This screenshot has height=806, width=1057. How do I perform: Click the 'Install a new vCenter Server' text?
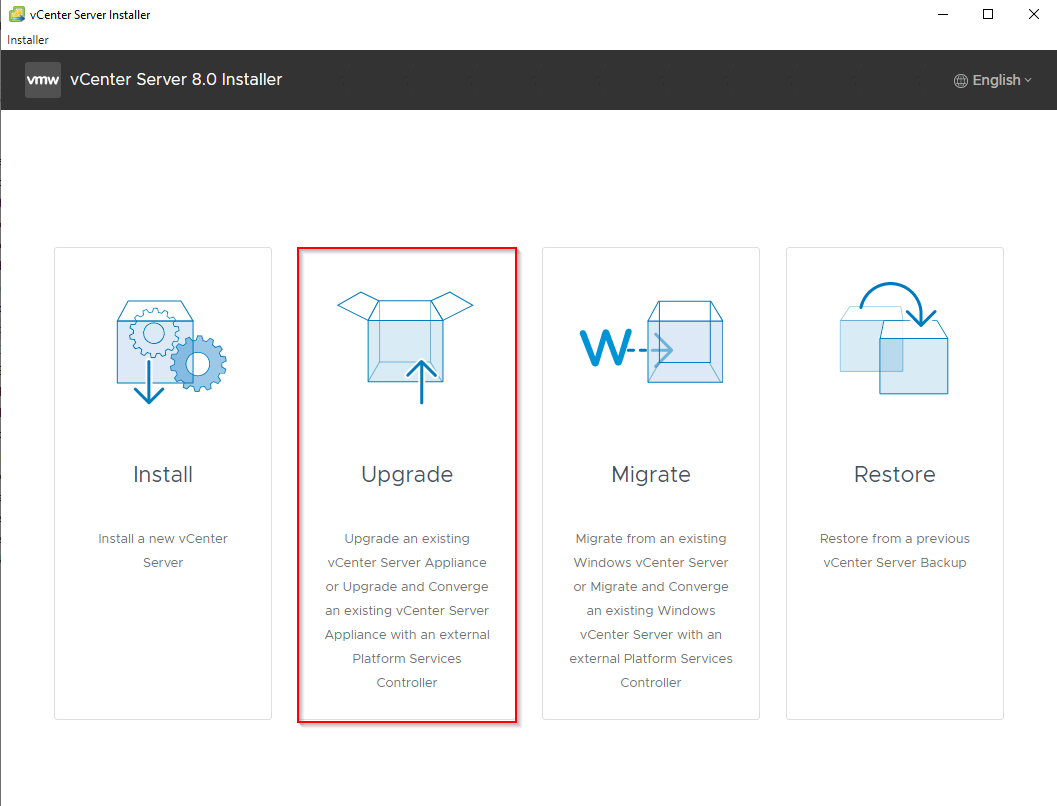pos(163,550)
